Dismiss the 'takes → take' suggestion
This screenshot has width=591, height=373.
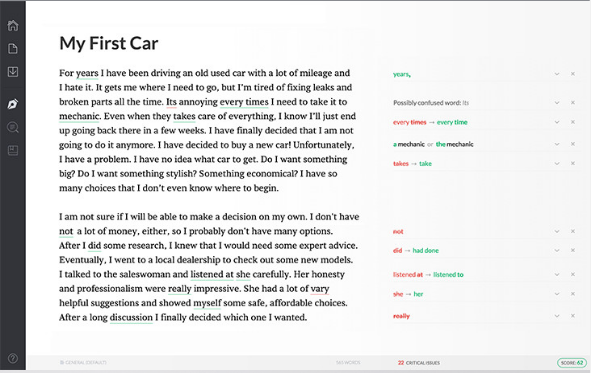coord(573,163)
